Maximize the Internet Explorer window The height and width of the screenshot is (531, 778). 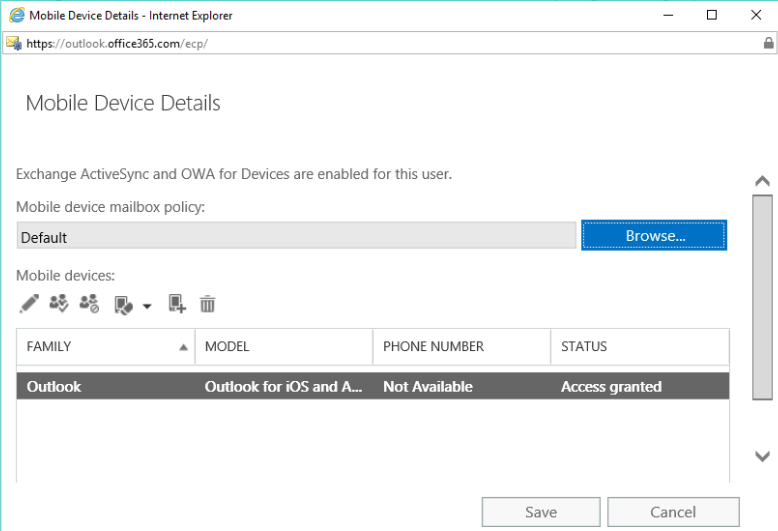(712, 15)
